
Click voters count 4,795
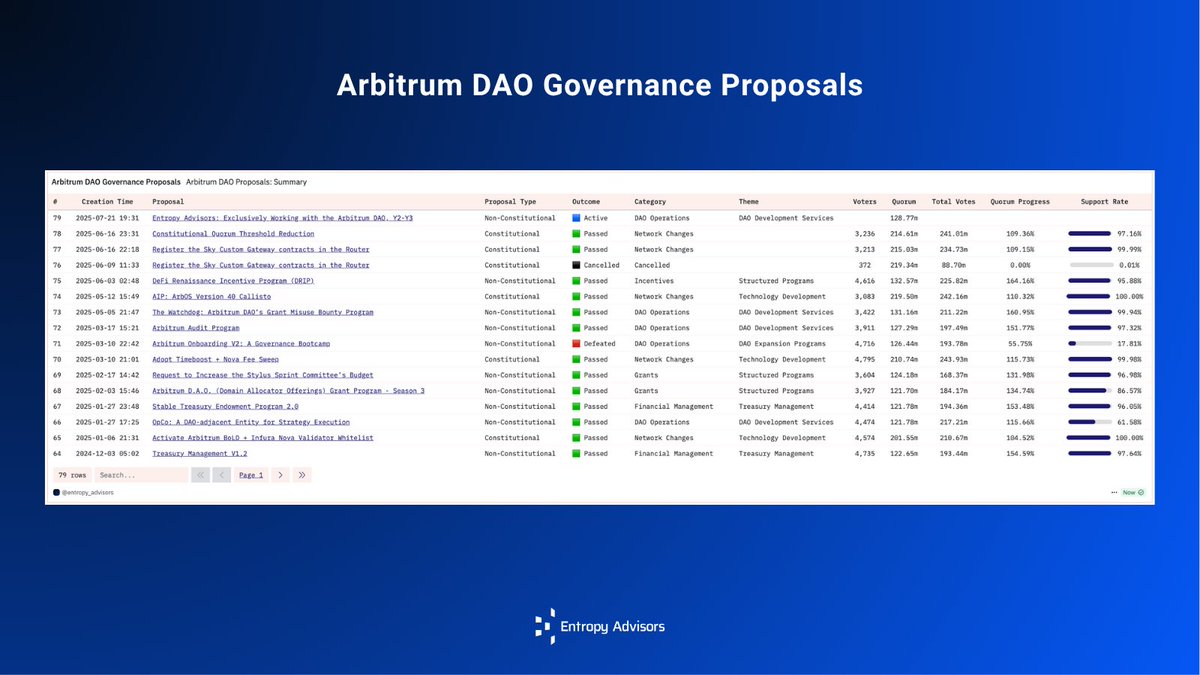(865, 359)
